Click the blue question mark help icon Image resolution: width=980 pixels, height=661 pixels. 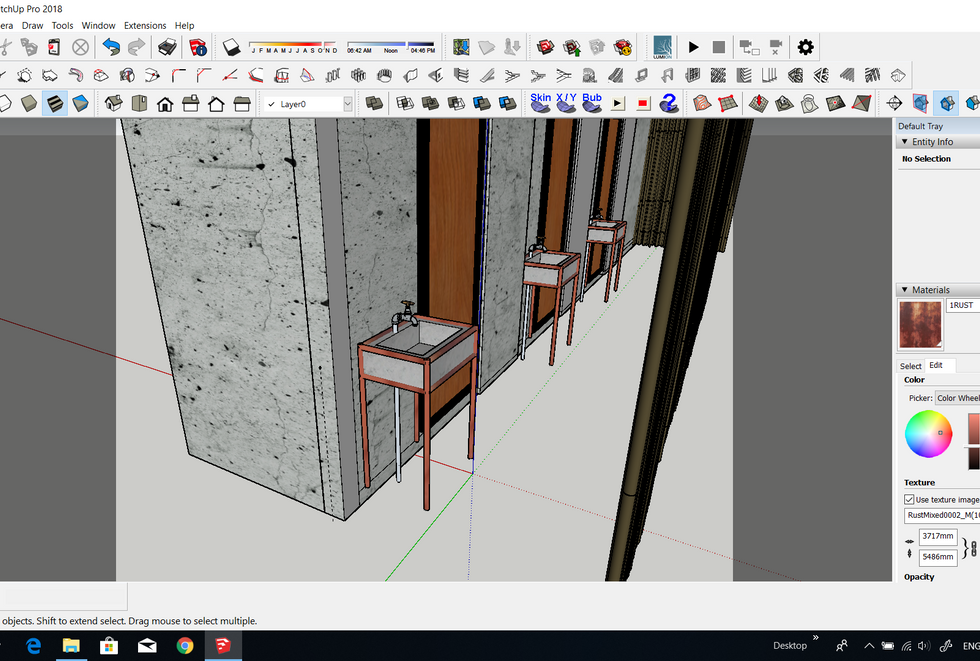point(669,103)
